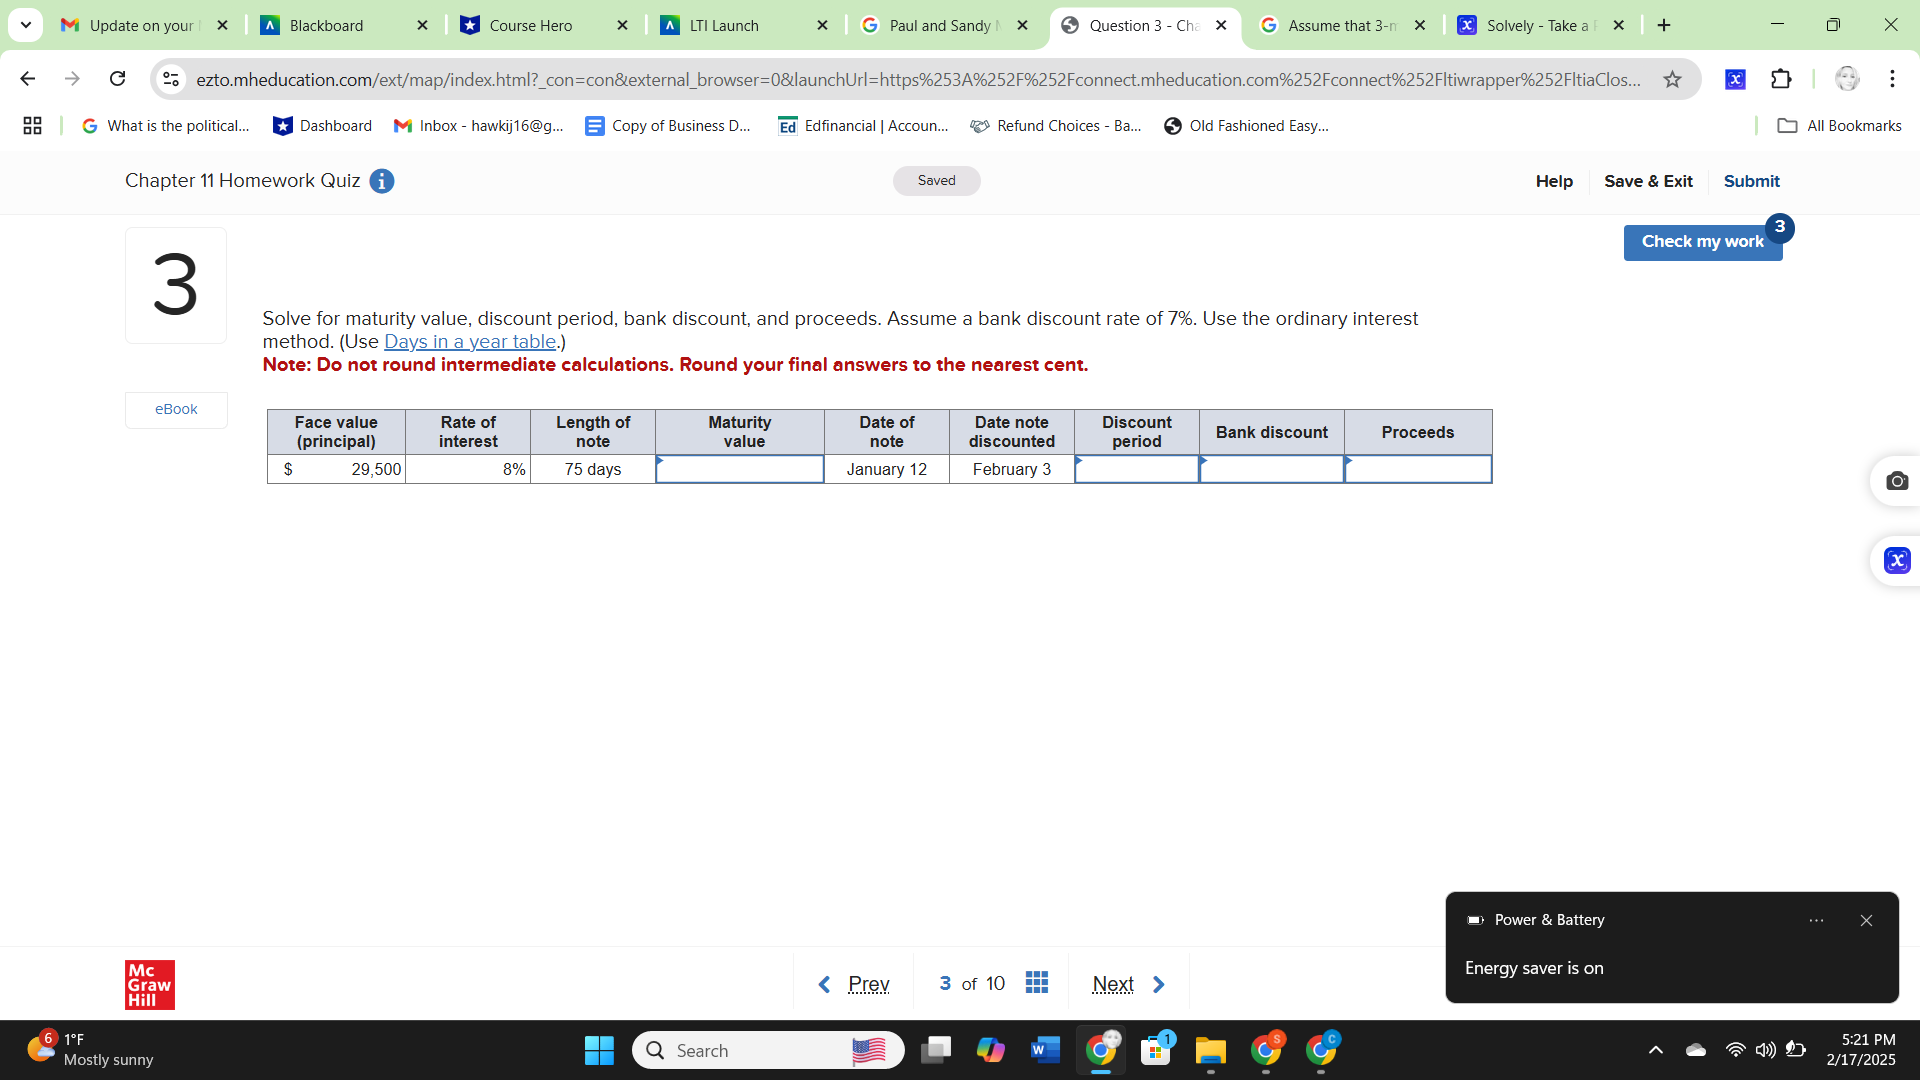This screenshot has height=1080, width=1920.
Task: Open the question map grid icon
Action: tap(1037, 983)
